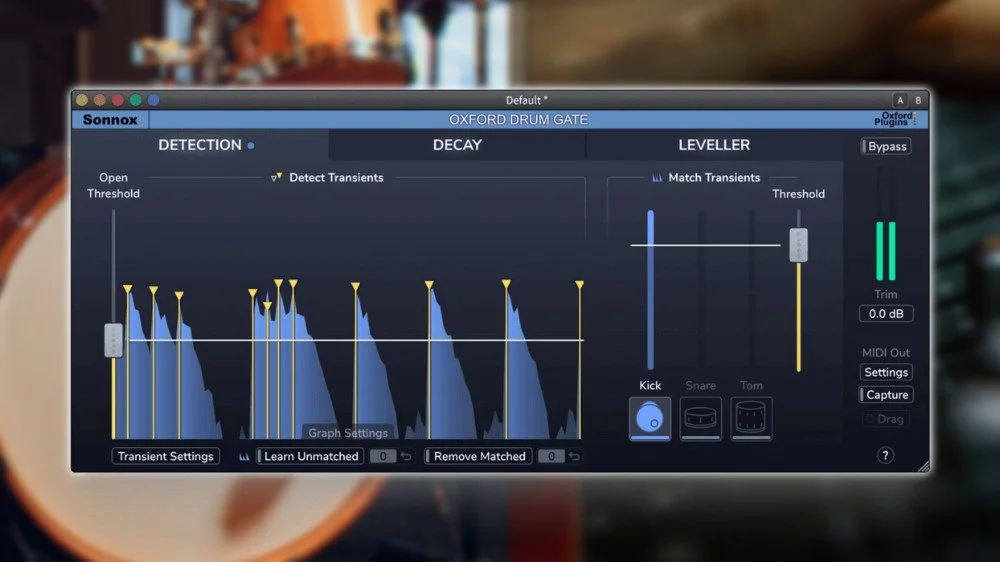Image resolution: width=1000 pixels, height=562 pixels.
Task: Click the Match Transients Threshold slider handle
Action: pos(798,245)
